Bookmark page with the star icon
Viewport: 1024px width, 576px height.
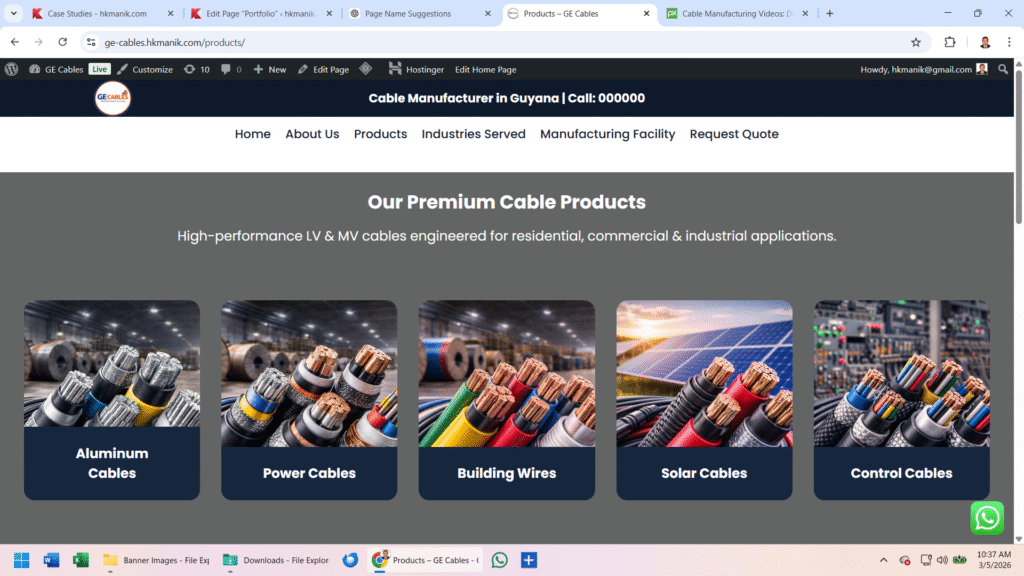click(x=916, y=42)
